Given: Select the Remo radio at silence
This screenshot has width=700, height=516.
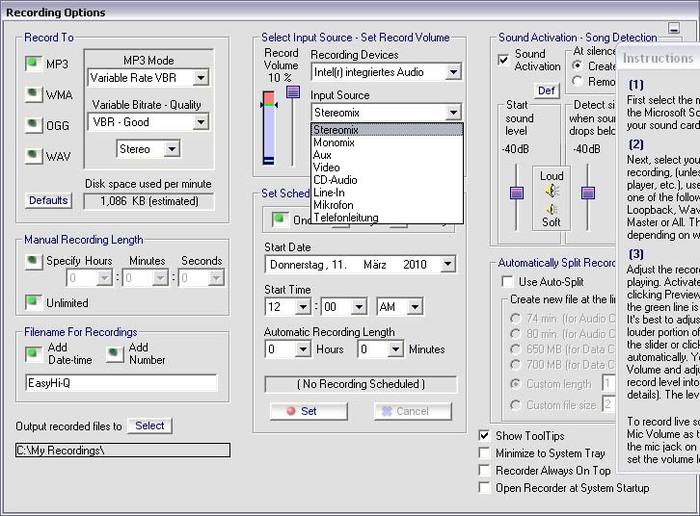Looking at the screenshot, I should 578,81.
